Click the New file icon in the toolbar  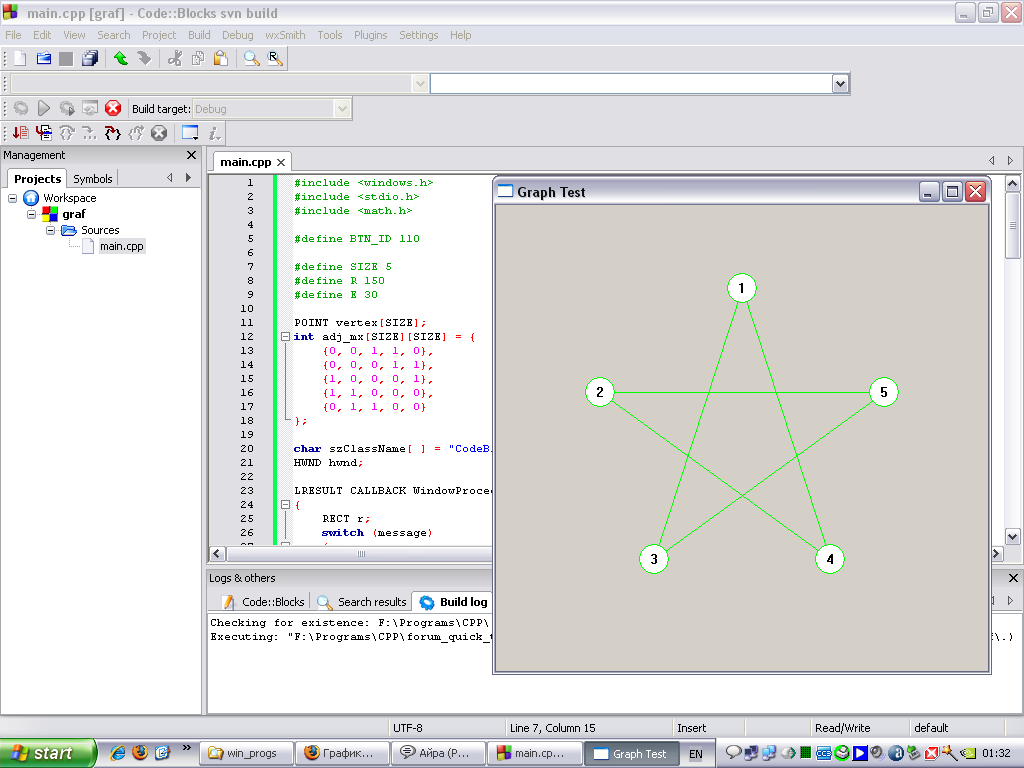click(20, 59)
